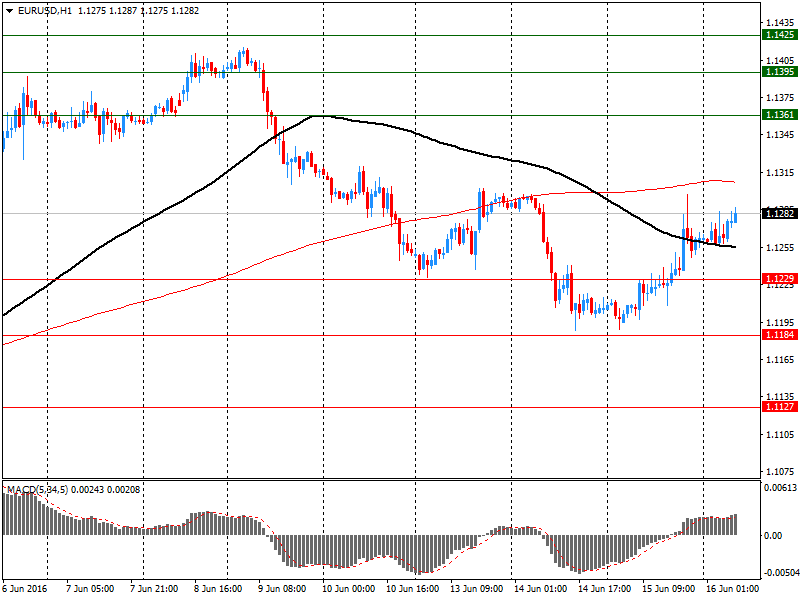Select the 13 Jun 09:00 time axis label
This screenshot has height=600, width=800.
477,589
